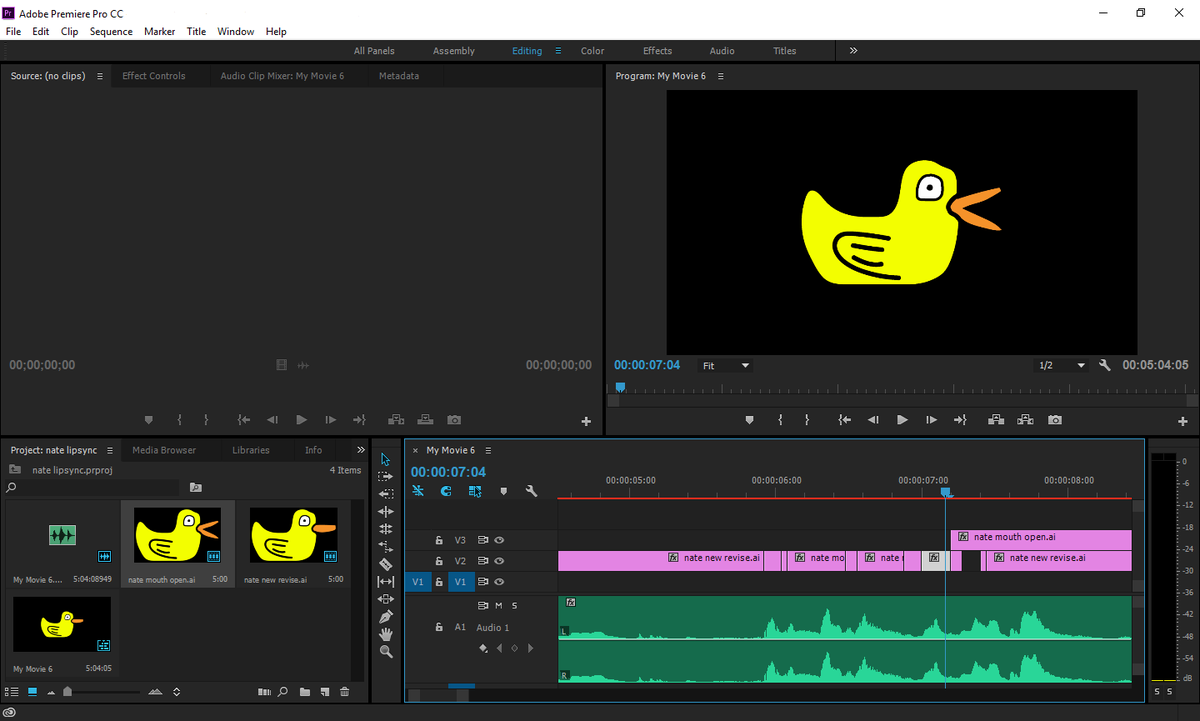This screenshot has width=1200, height=721.
Task: Activate the Slide tool
Action: (386, 599)
